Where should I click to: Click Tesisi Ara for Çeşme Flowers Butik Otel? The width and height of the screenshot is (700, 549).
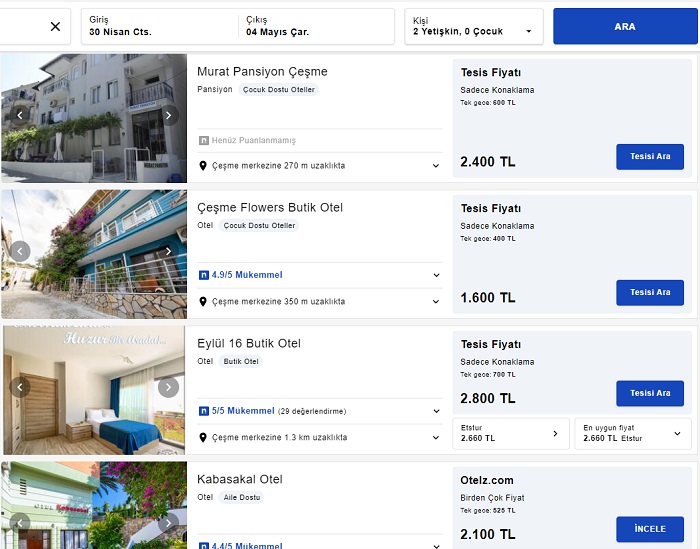click(x=650, y=293)
